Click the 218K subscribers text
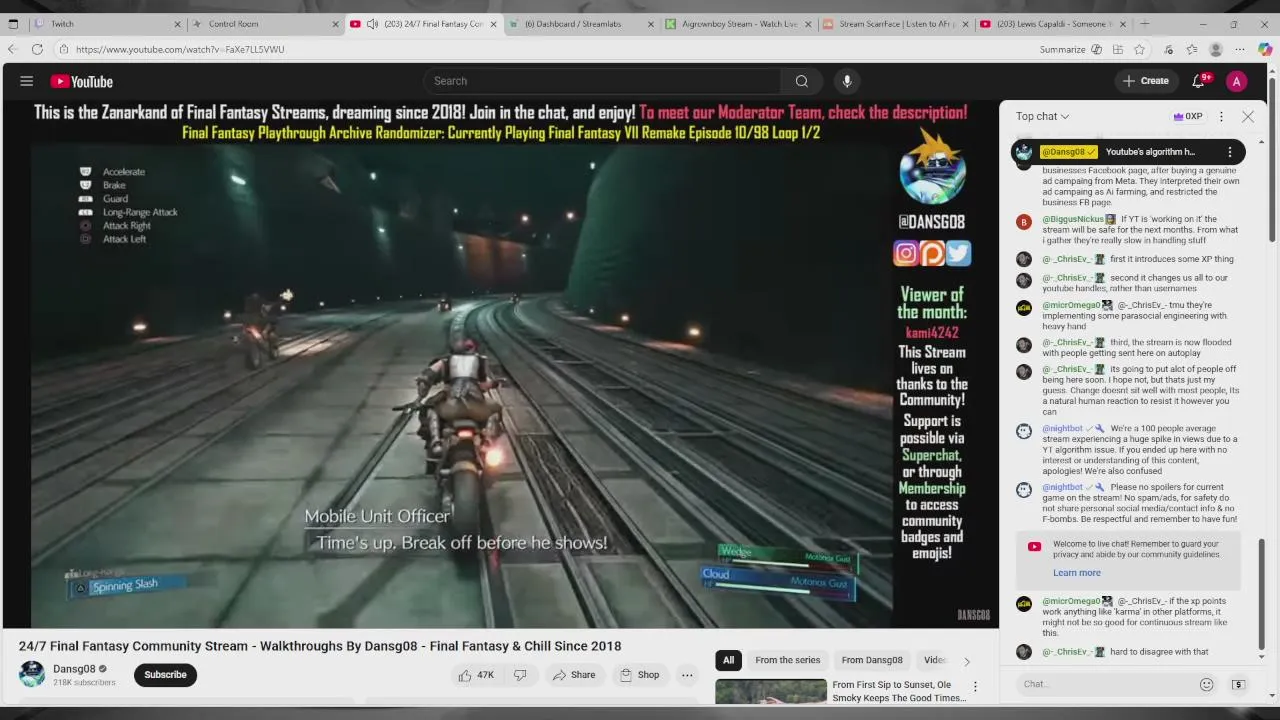 pyautogui.click(x=84, y=683)
